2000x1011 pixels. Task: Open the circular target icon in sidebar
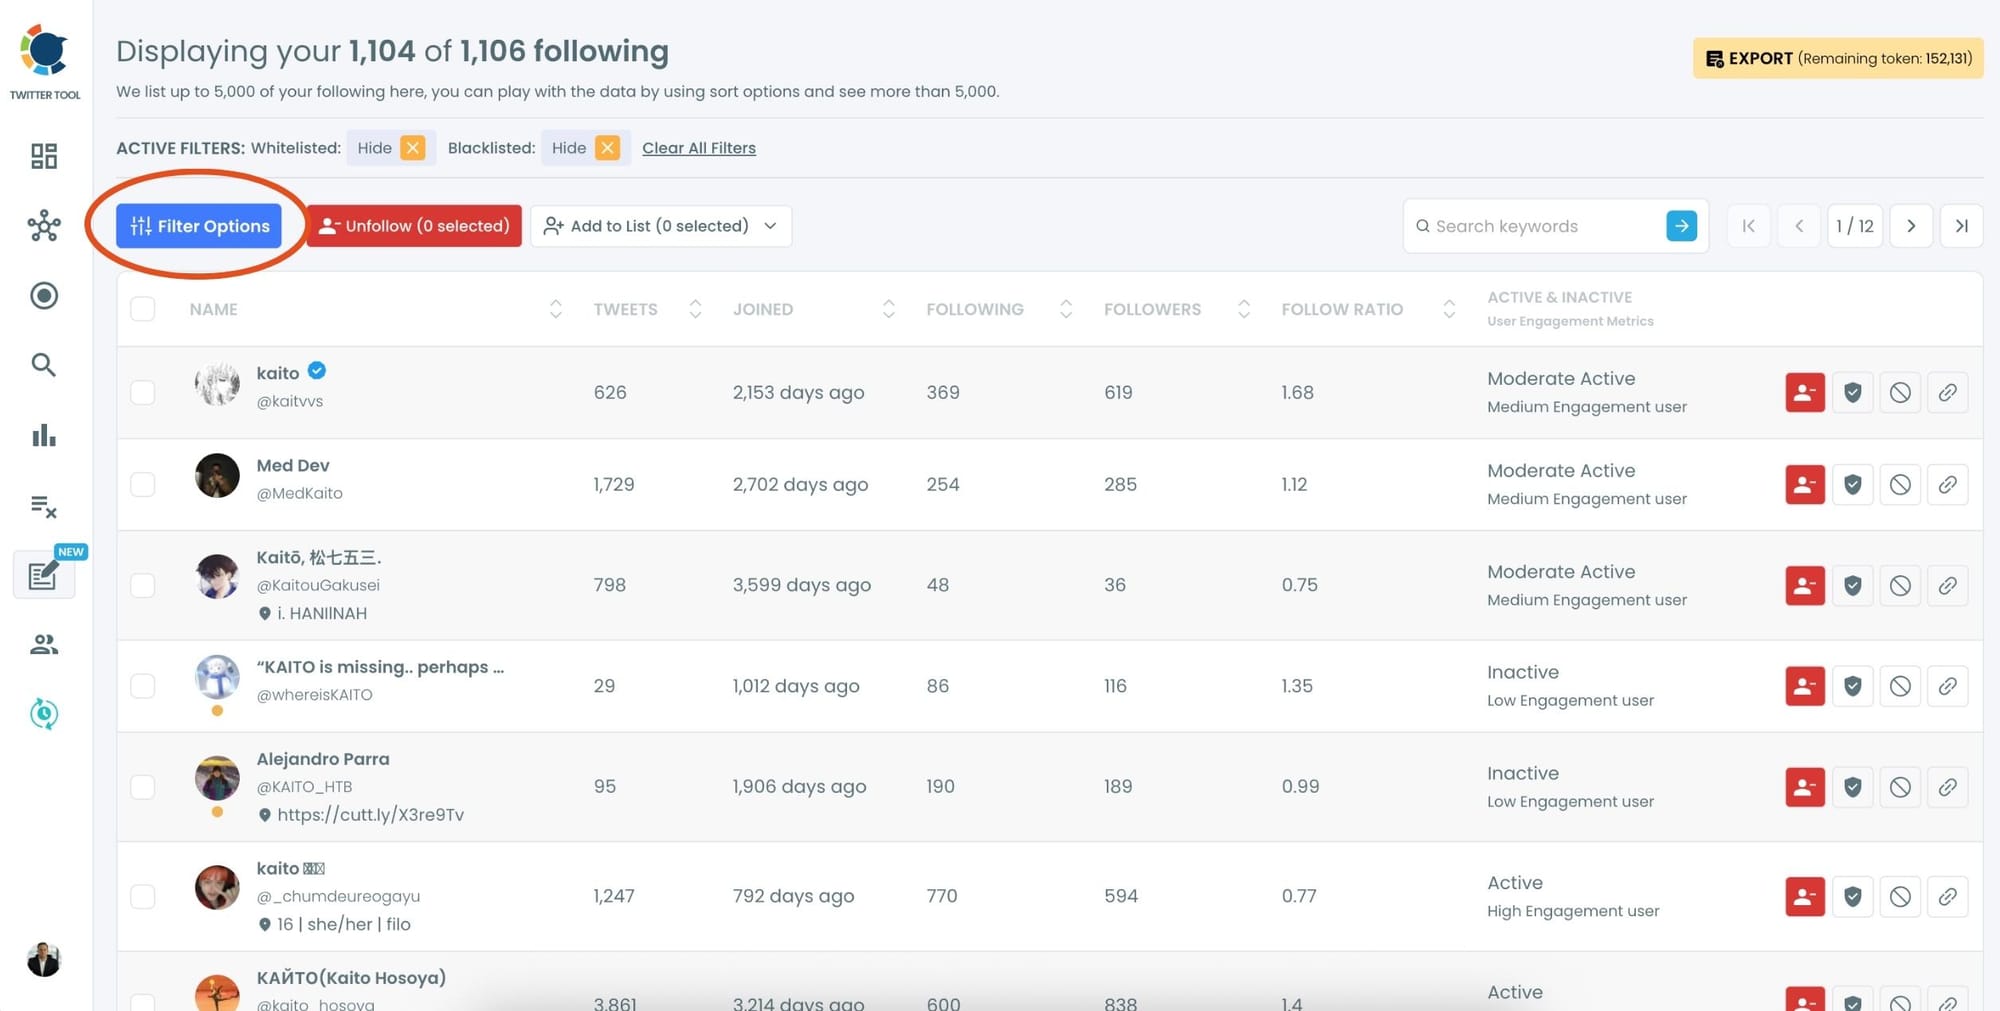(44, 296)
